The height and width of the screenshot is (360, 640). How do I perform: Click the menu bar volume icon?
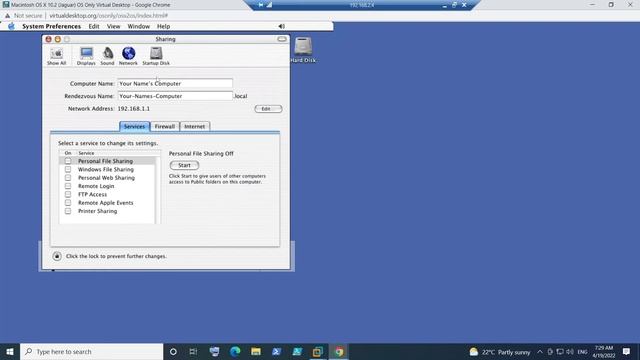pyautogui.click(x=282, y=26)
